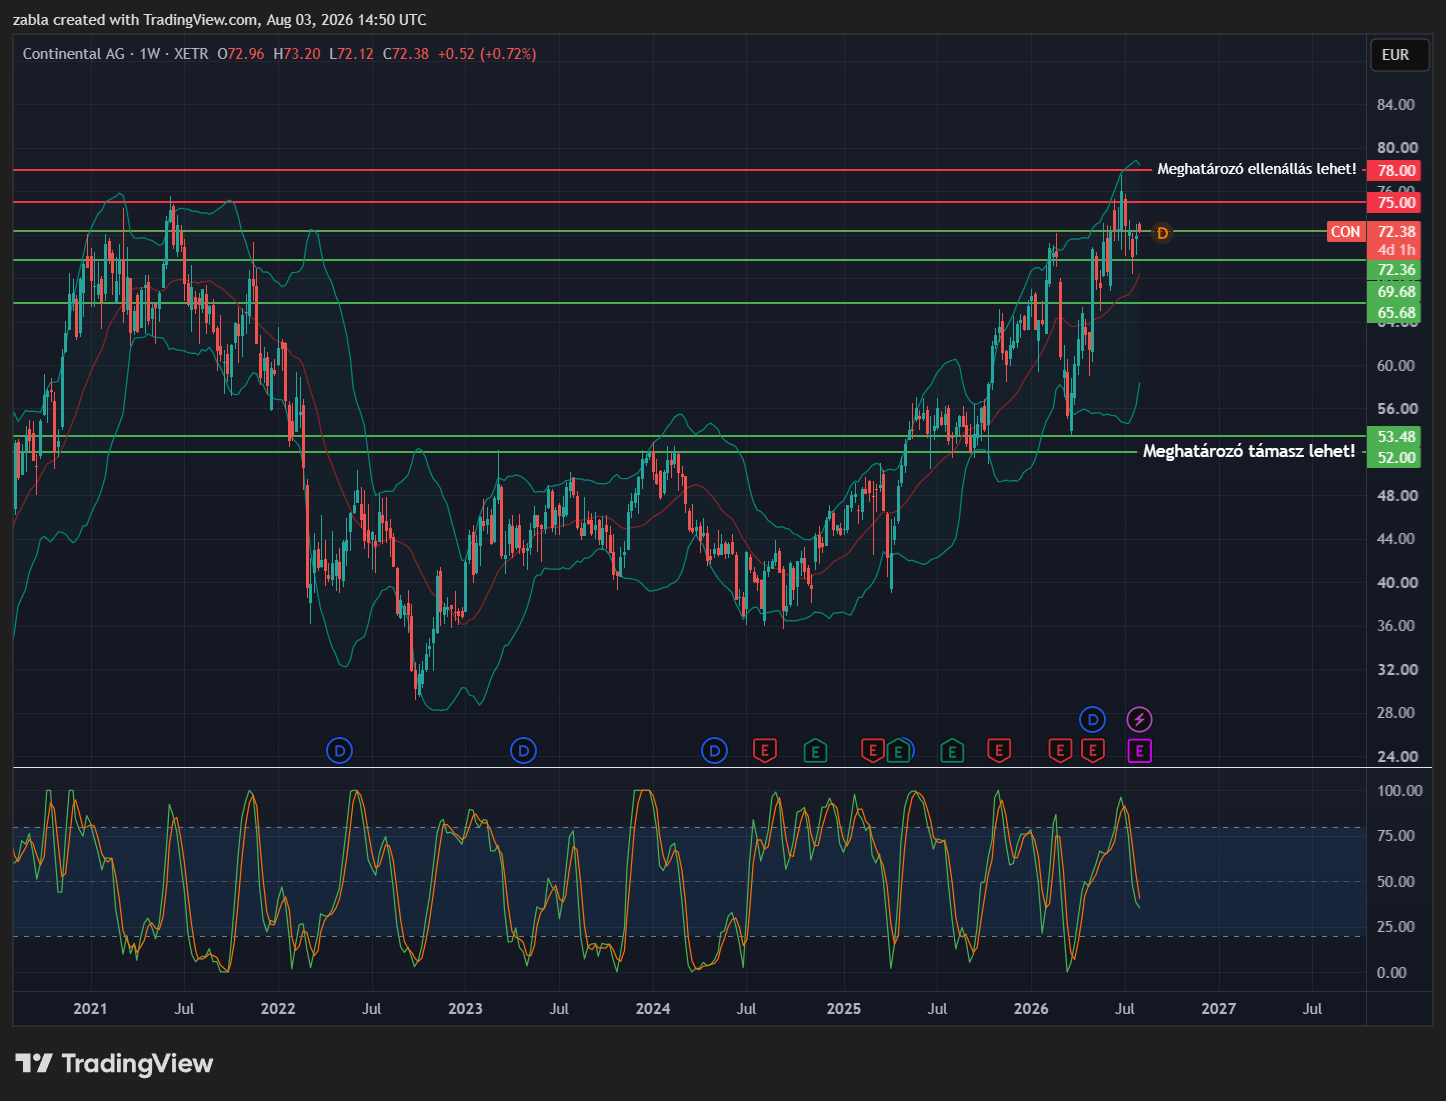Select the red CON symbol price tag

[x=1345, y=232]
